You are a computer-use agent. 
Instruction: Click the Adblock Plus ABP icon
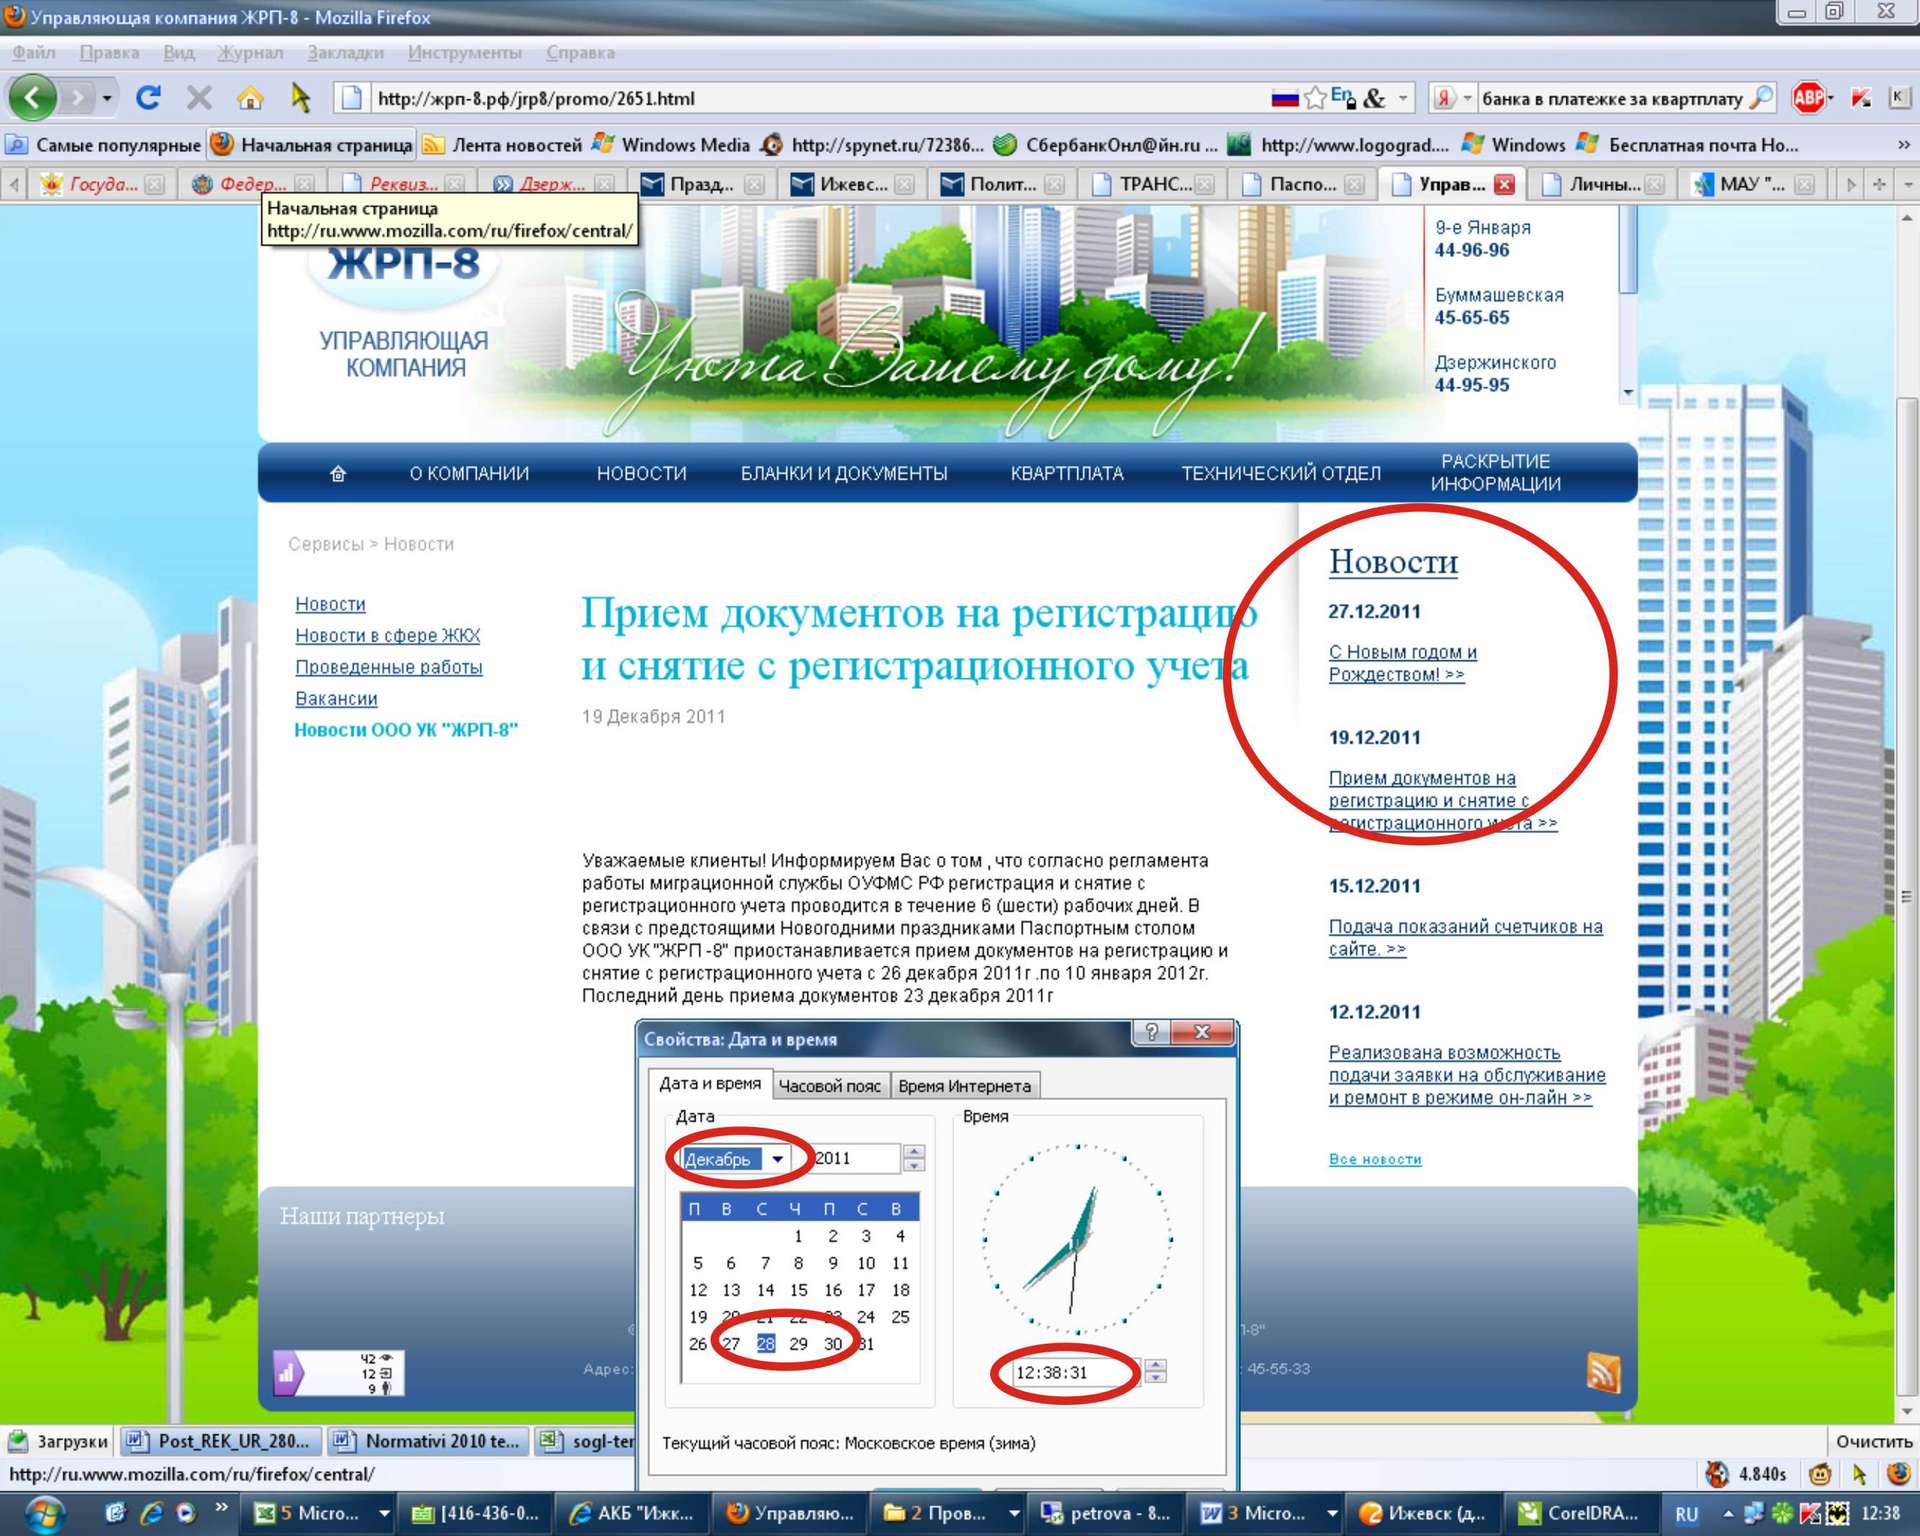[x=1807, y=97]
